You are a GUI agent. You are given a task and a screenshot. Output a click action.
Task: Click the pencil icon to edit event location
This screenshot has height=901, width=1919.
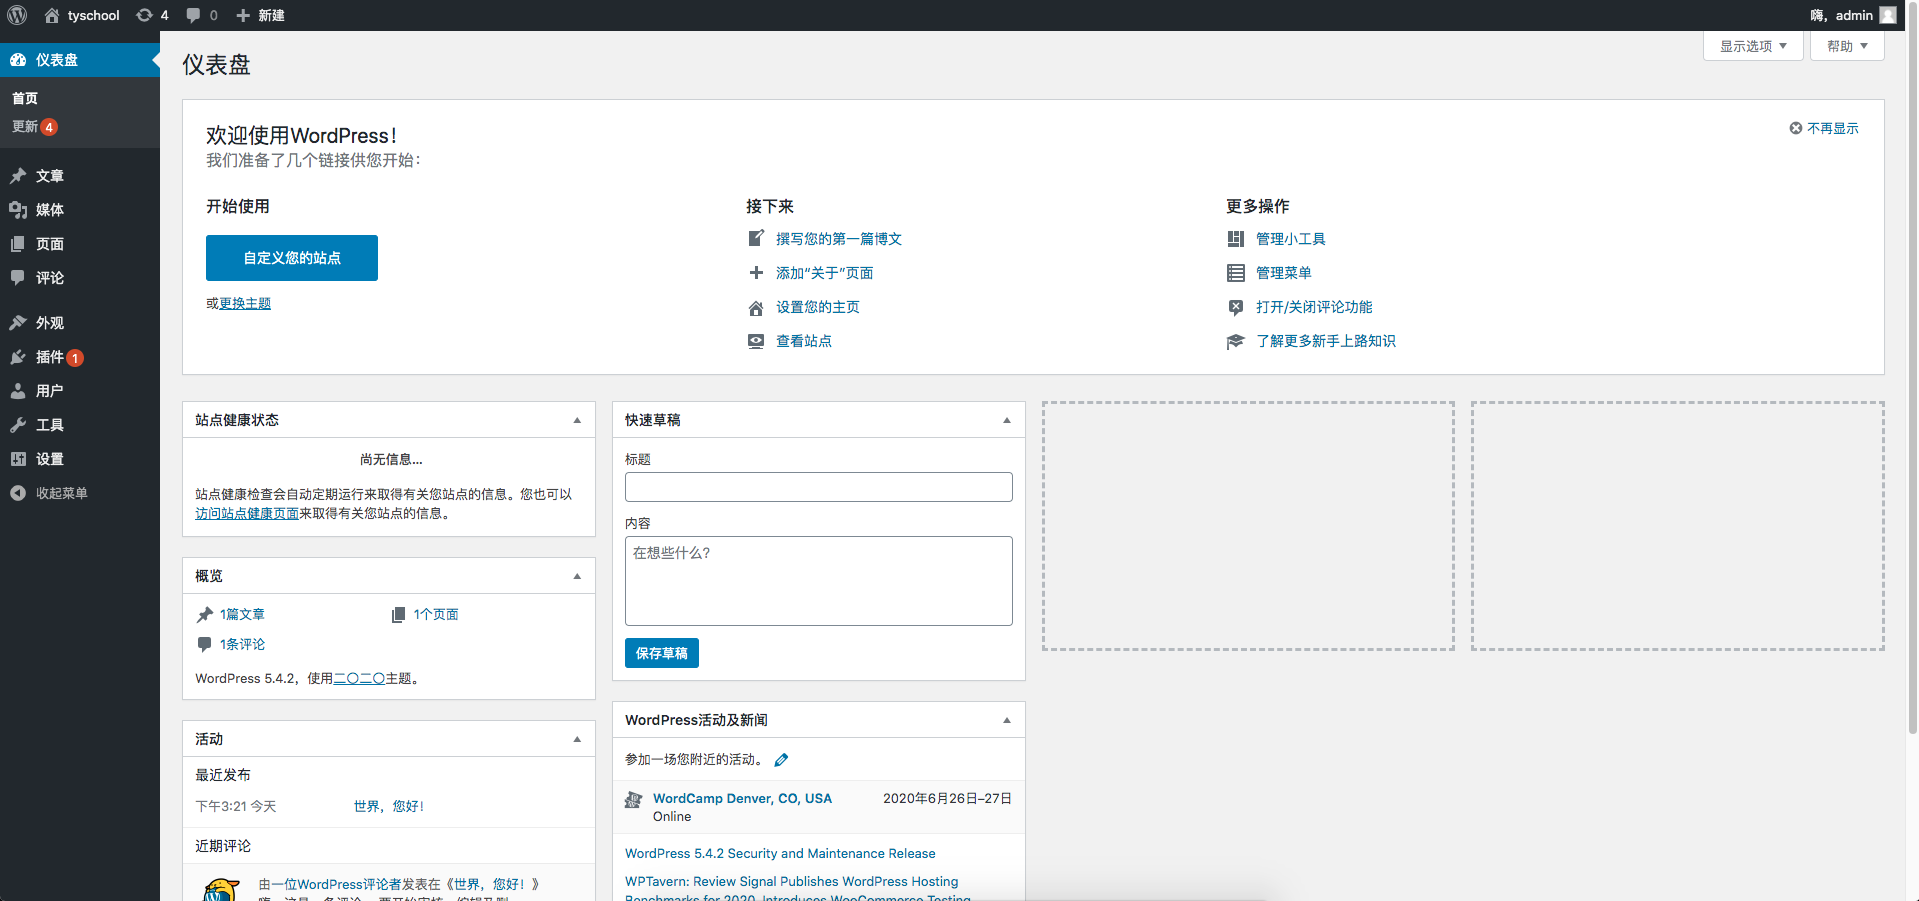(x=781, y=760)
